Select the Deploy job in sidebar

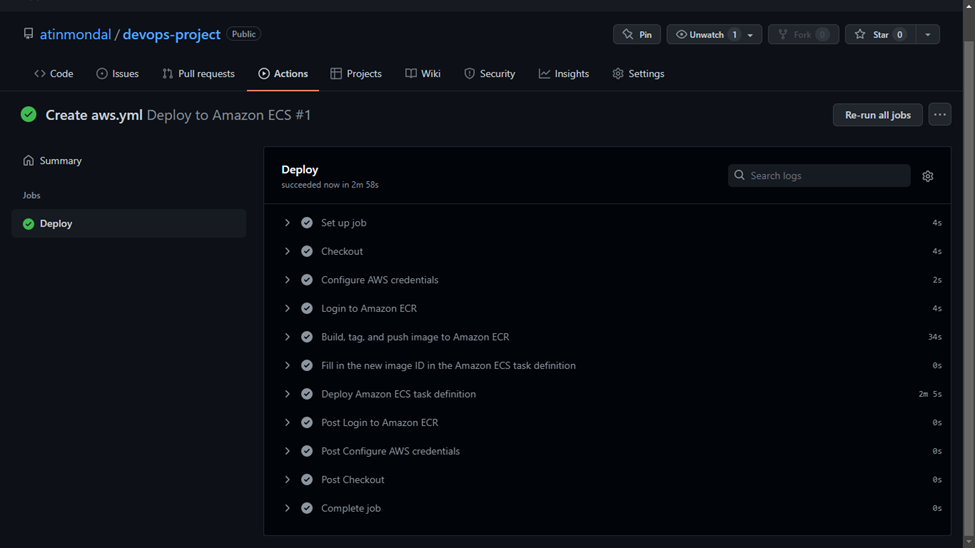pos(129,223)
